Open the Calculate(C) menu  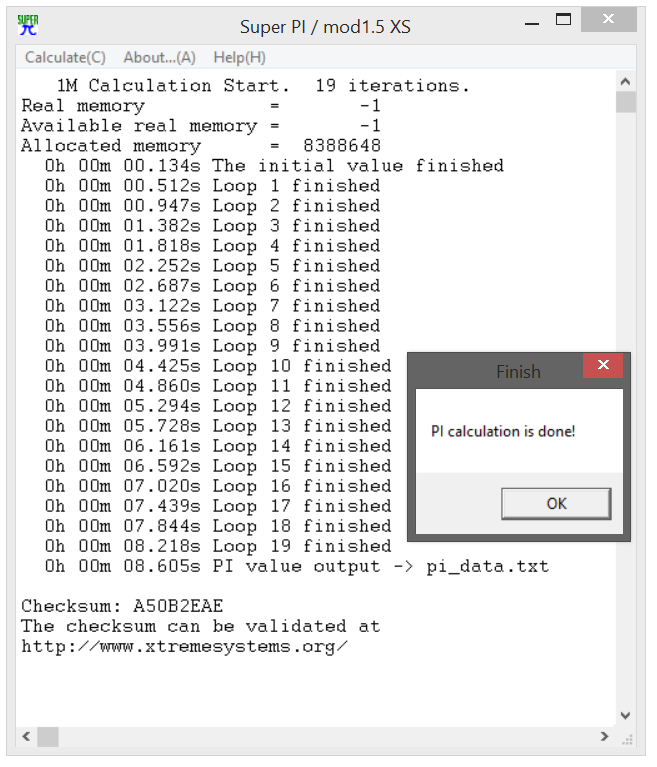(x=65, y=58)
